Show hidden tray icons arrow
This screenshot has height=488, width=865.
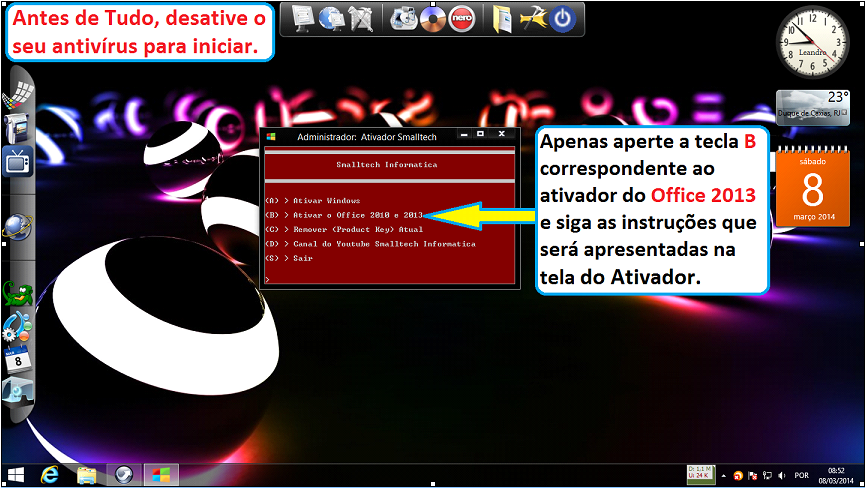click(724, 475)
